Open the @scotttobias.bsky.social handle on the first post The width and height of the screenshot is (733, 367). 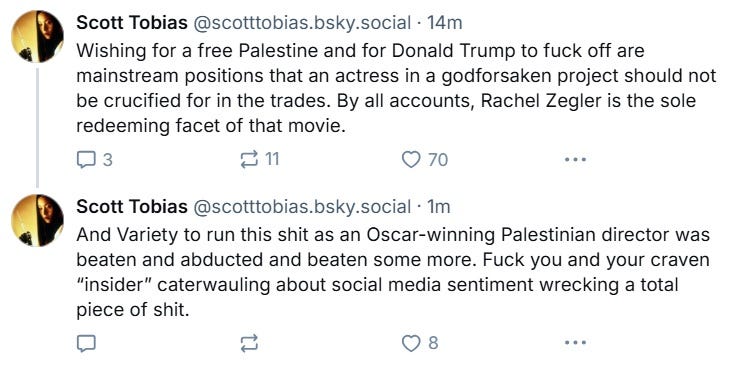pyautogui.click(x=302, y=23)
